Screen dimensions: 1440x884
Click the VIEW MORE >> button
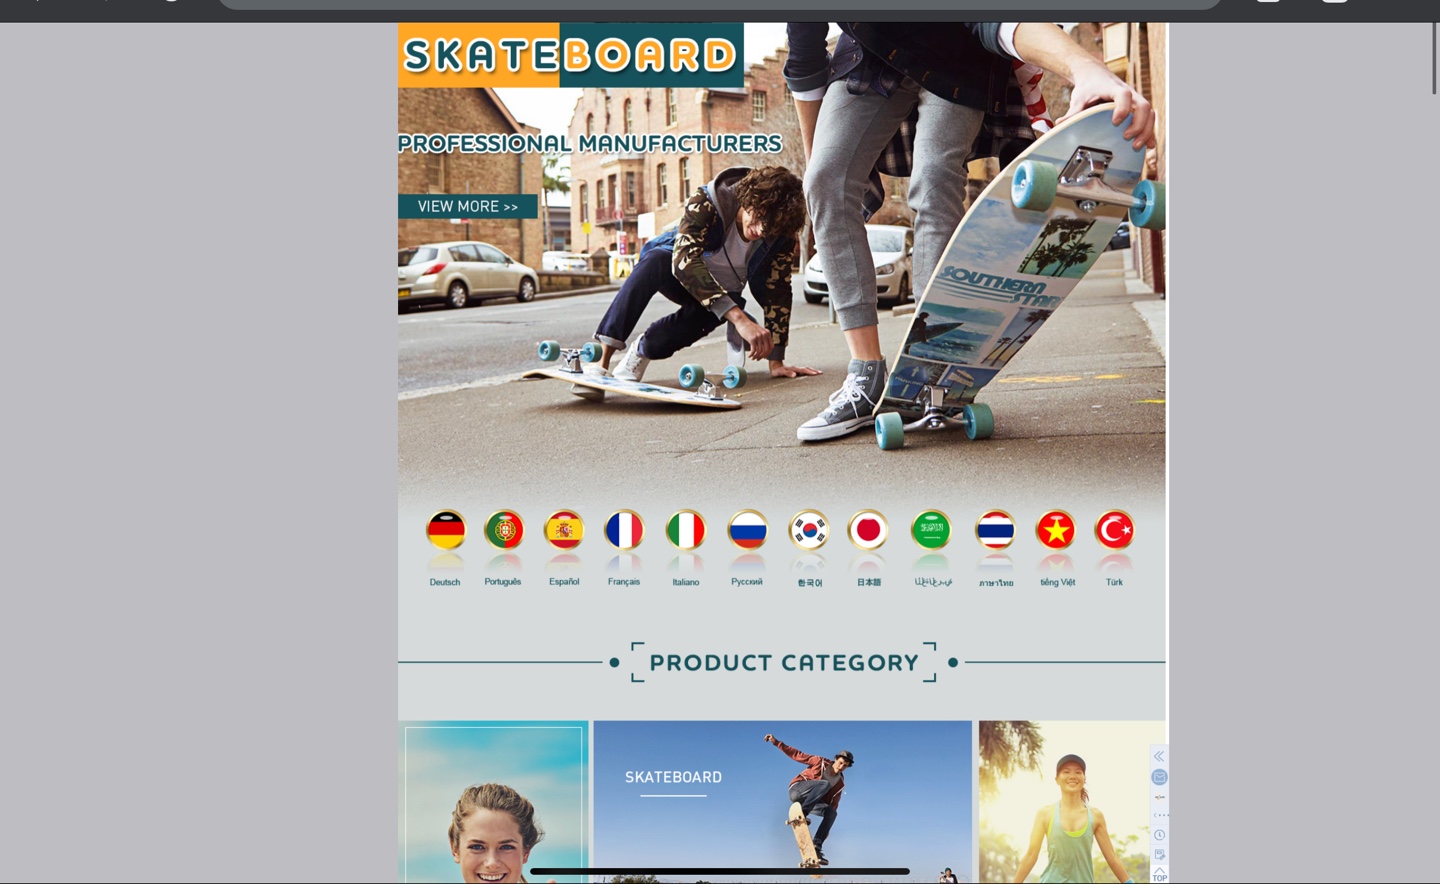click(x=468, y=206)
